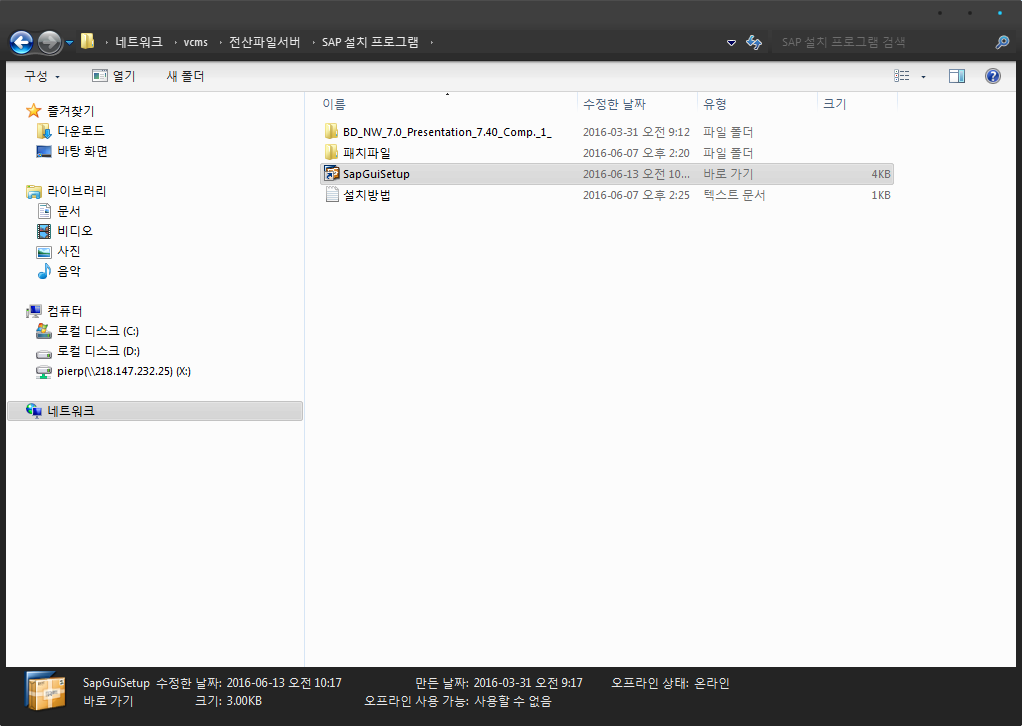Click the 전산파일서버 breadcrumb segment
Viewport: 1022px width, 726px height.
(x=264, y=42)
